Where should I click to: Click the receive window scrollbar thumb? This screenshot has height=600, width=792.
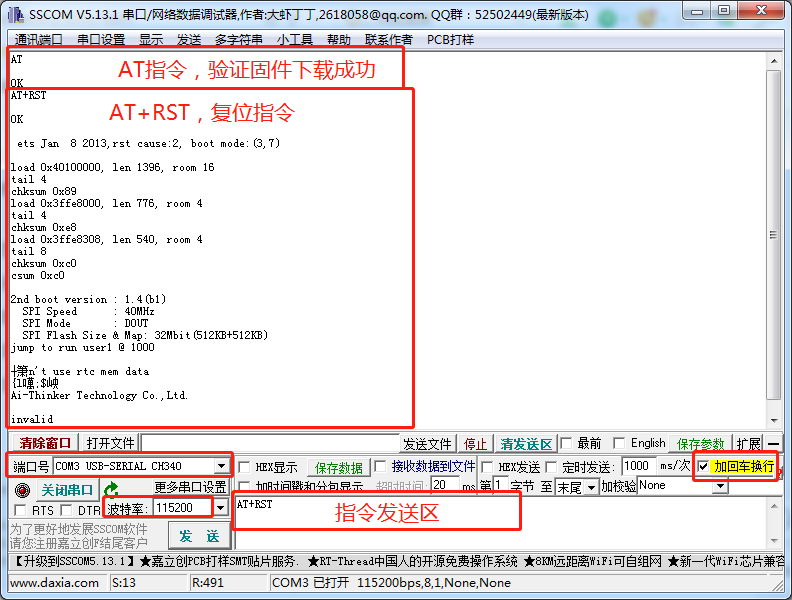coord(774,234)
